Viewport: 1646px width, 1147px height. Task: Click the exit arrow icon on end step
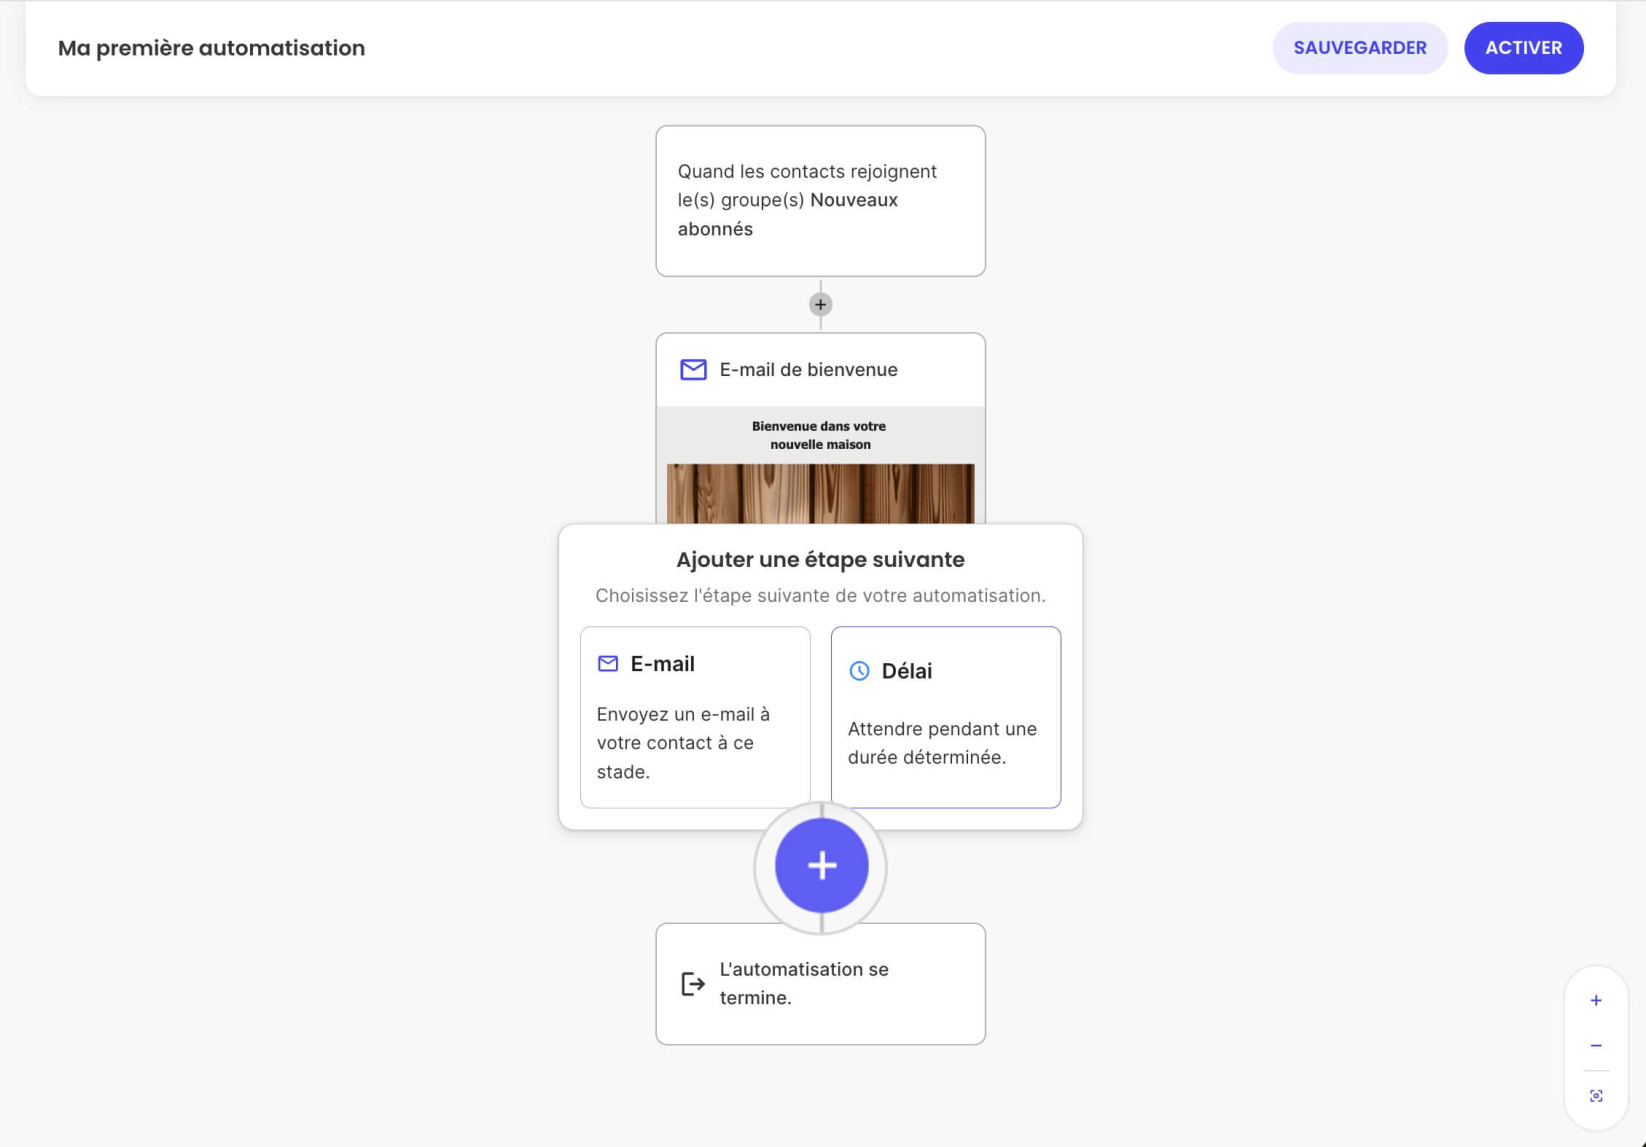pos(693,984)
